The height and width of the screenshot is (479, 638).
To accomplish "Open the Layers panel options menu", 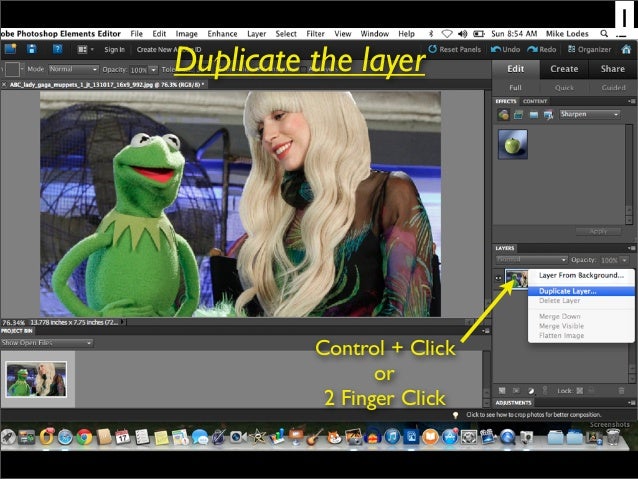I will pos(631,248).
